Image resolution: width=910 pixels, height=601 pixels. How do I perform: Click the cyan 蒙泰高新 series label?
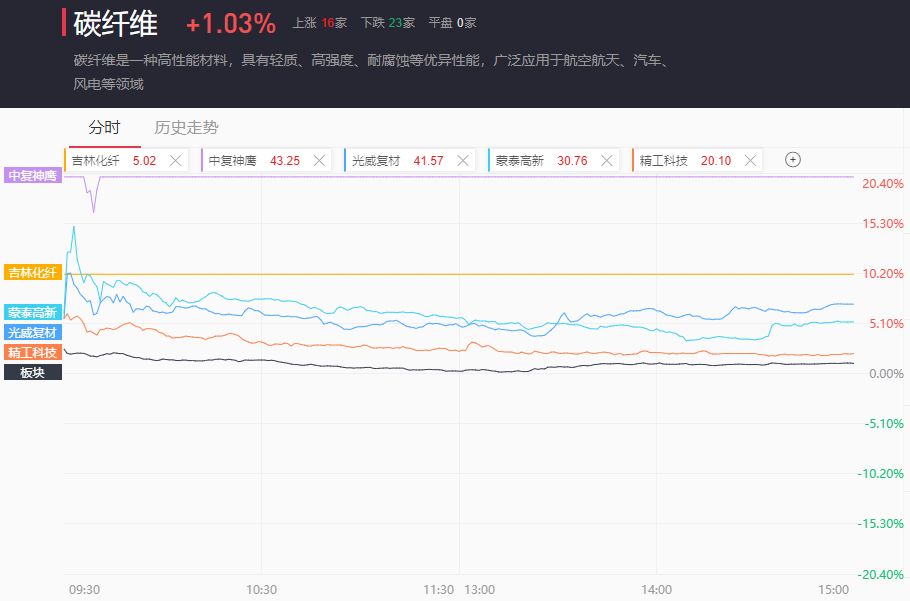(x=33, y=313)
